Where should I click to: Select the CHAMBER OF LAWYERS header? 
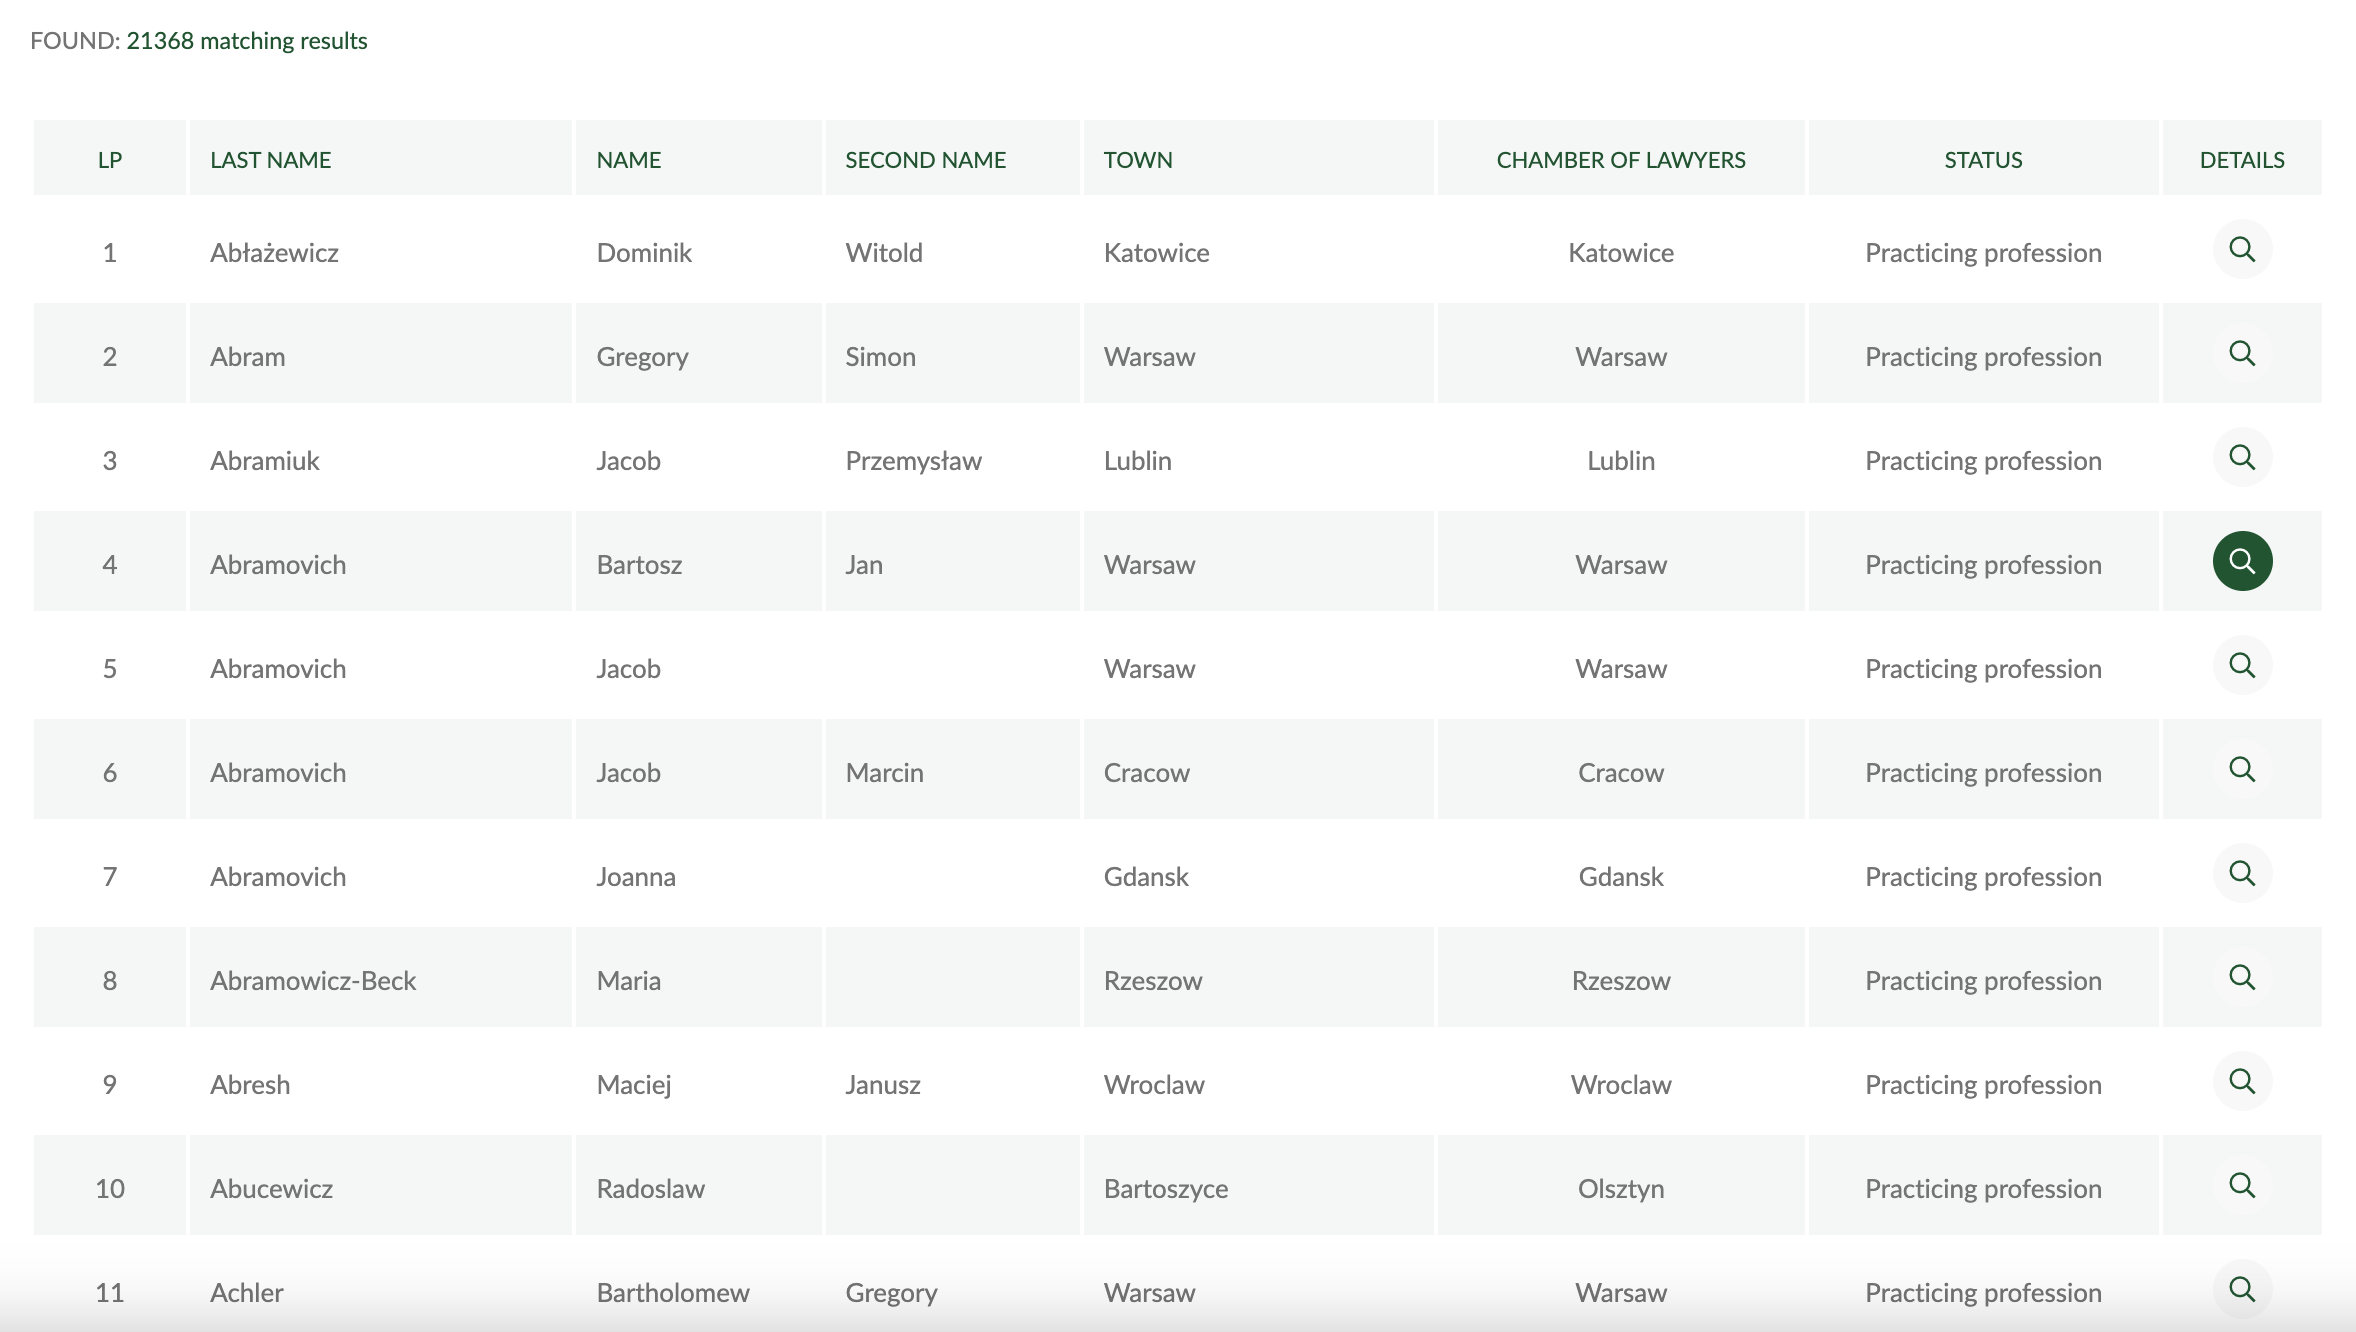pyautogui.click(x=1621, y=160)
